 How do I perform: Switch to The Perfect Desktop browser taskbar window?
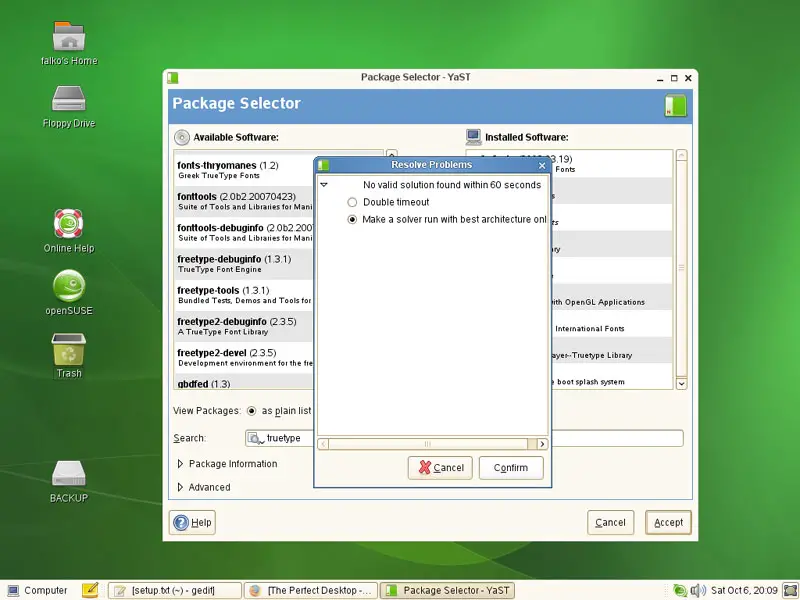click(x=311, y=590)
